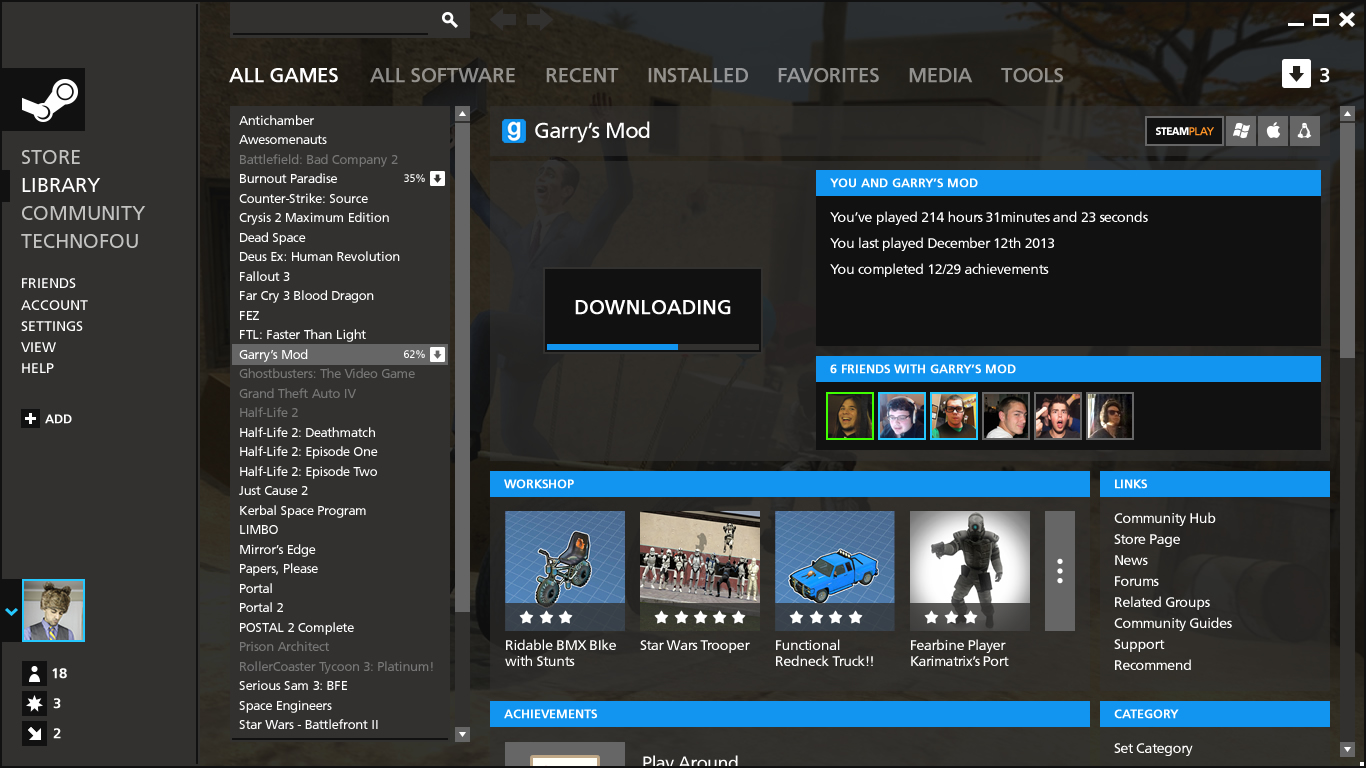The height and width of the screenshot is (768, 1366).
Task: Expand the chevron beside user avatar
Action: point(11,611)
